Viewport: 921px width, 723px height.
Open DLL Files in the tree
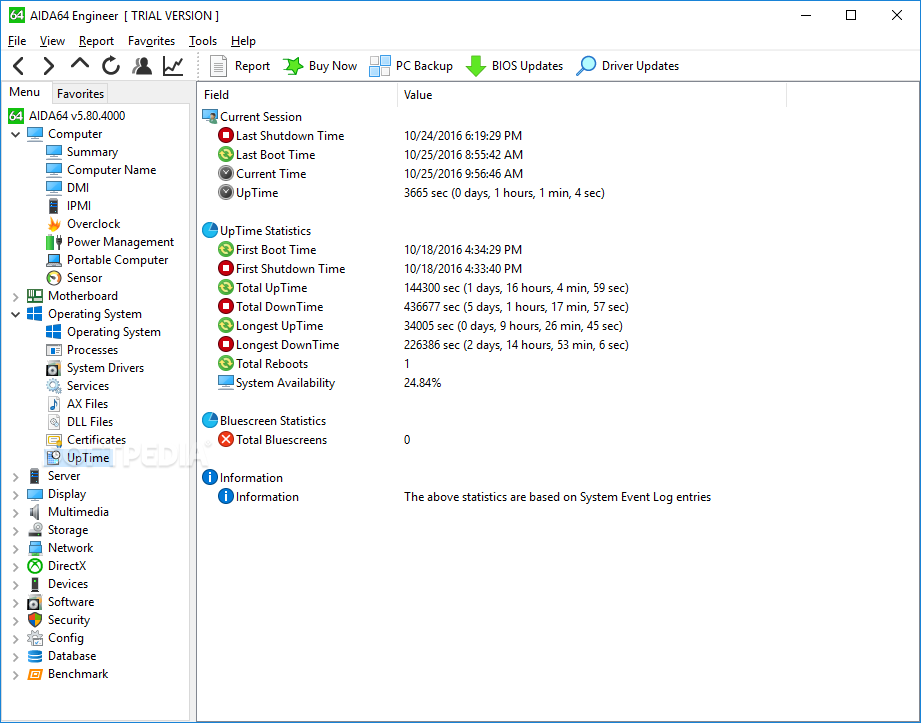point(79,422)
